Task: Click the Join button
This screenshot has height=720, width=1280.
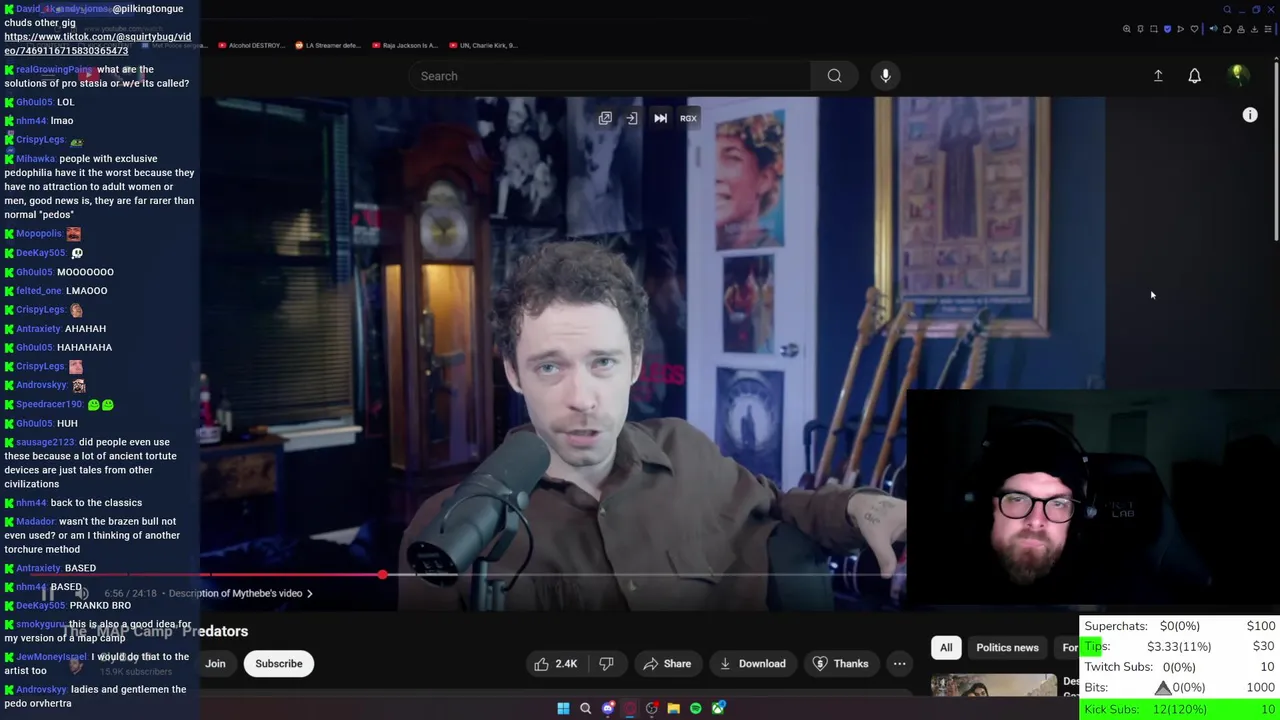Action: click(216, 664)
